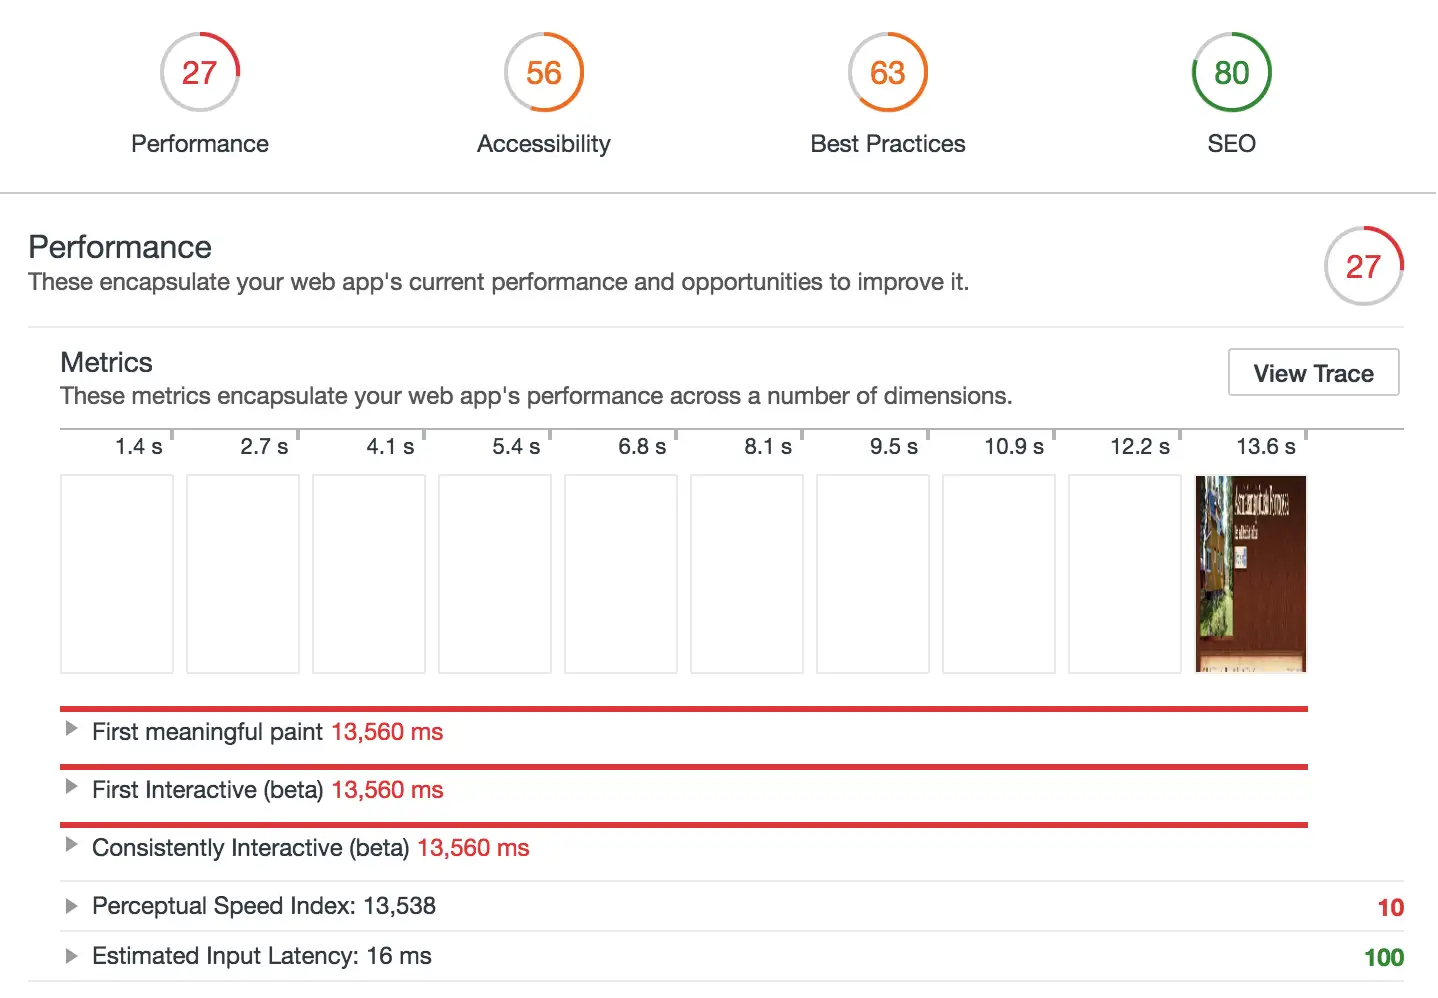The width and height of the screenshot is (1438, 998).
Task: Click the Performance score gauge 27 at top
Action: coord(200,72)
